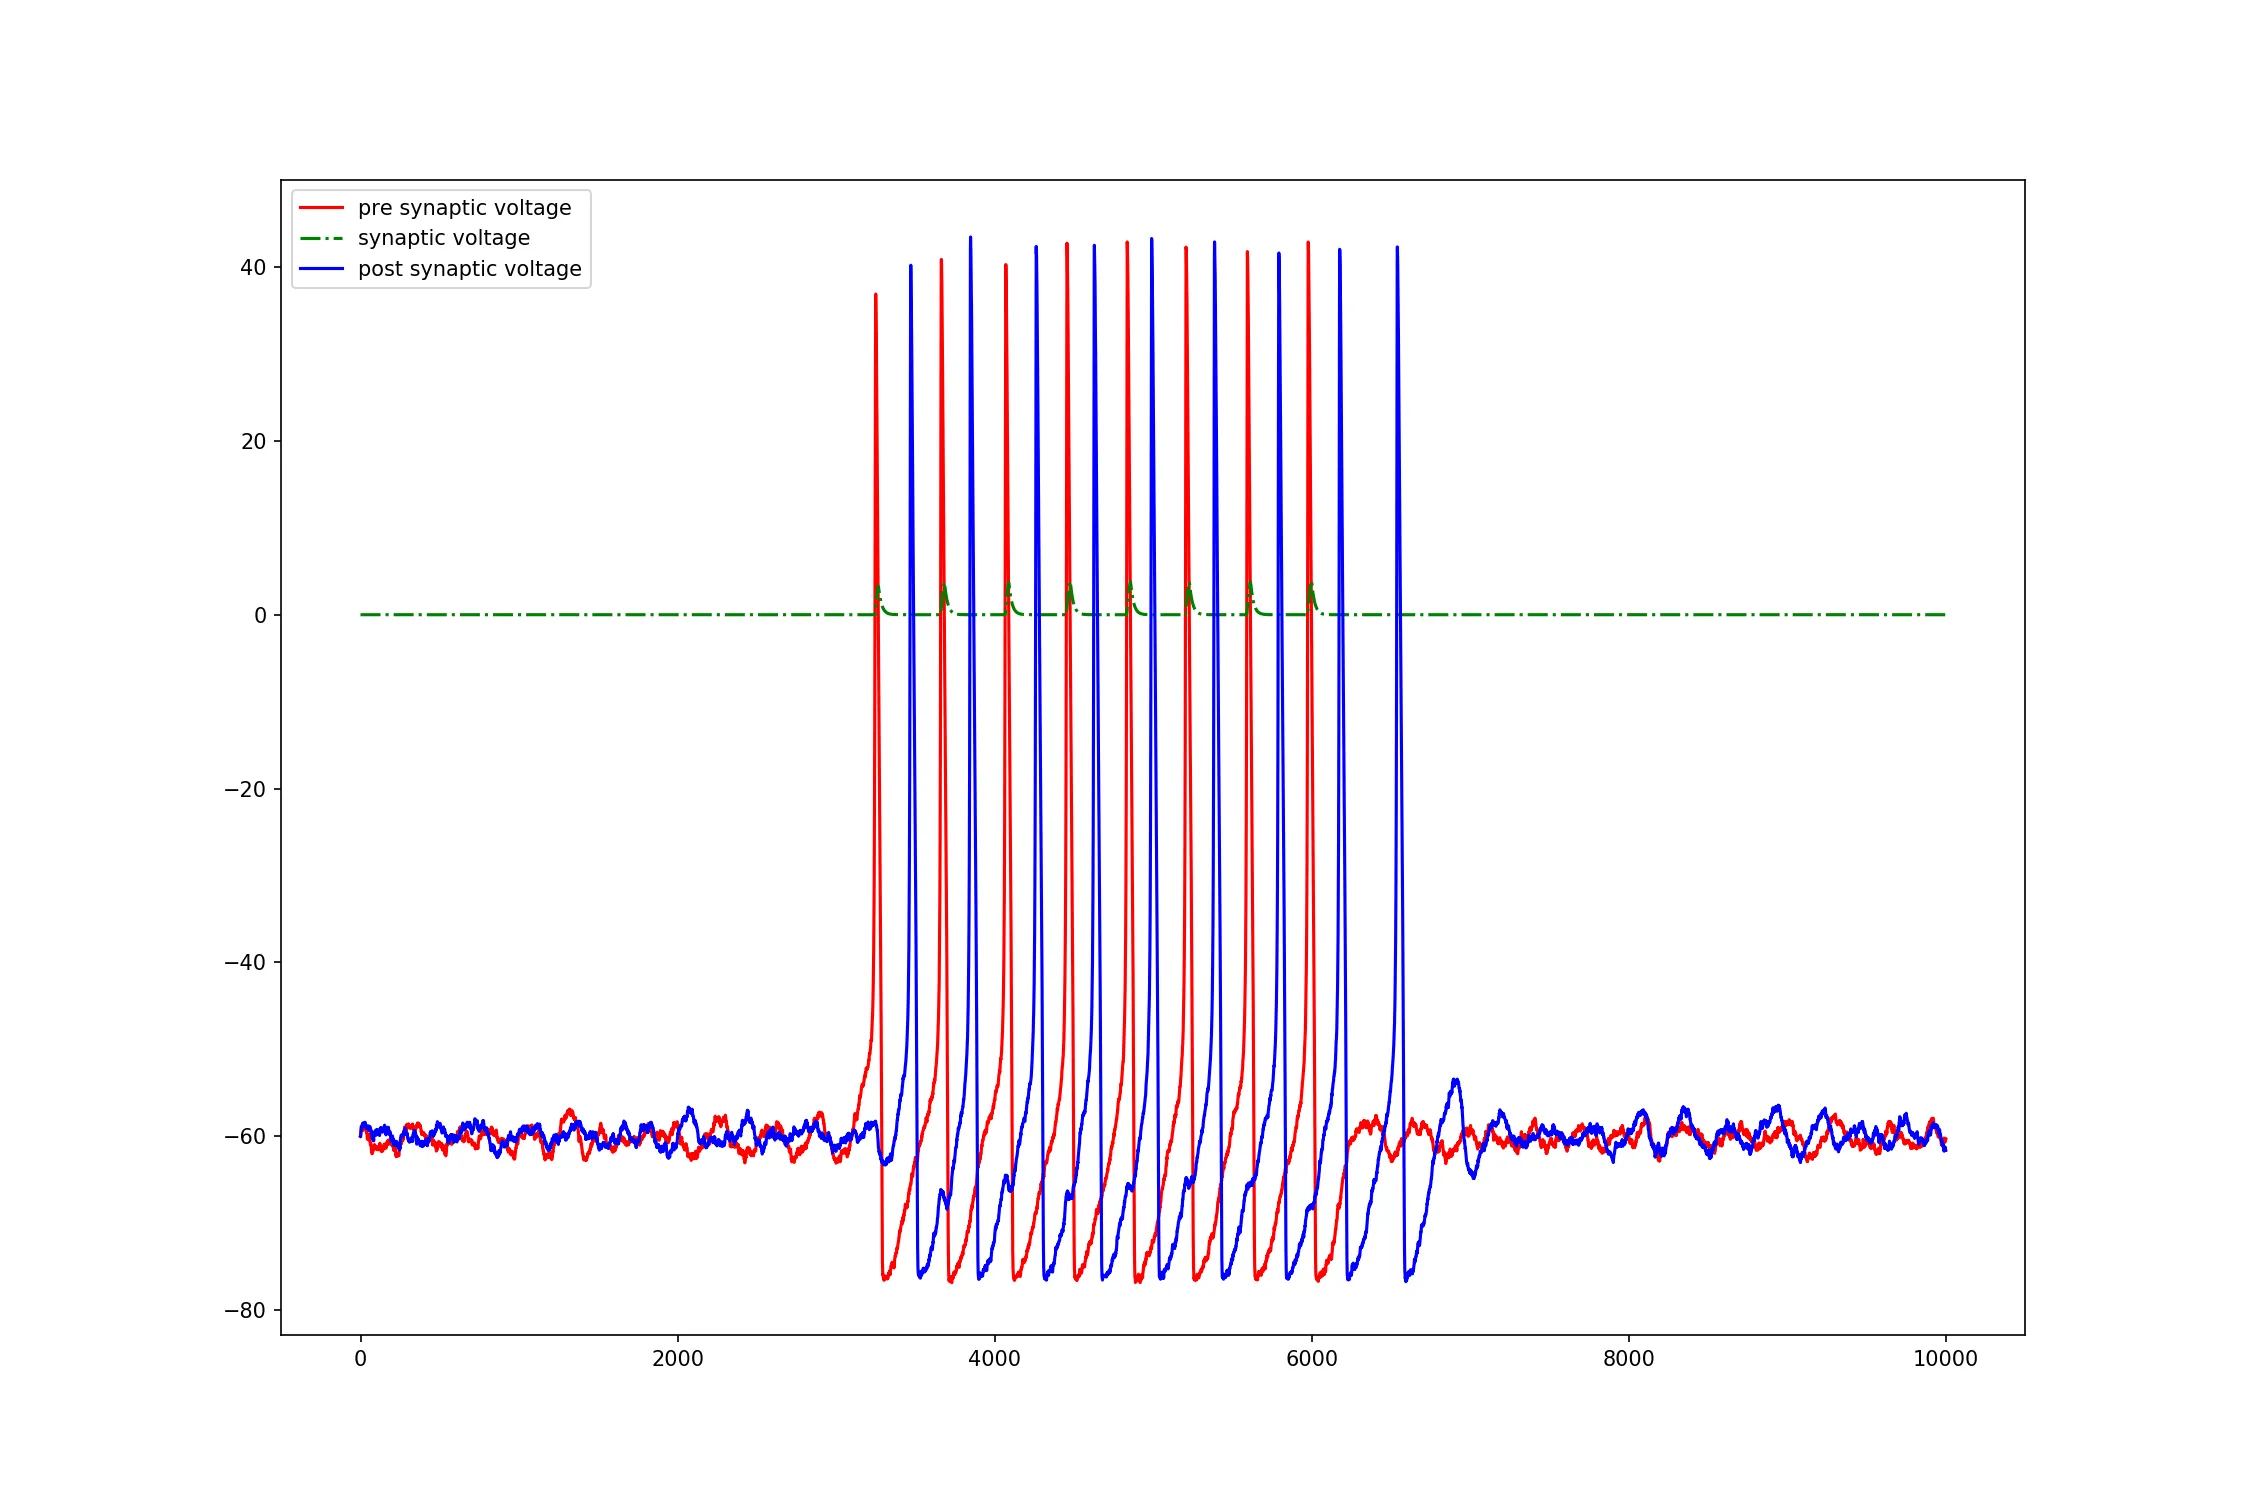Click the 'post synaptic voltage' legend label
The width and height of the screenshot is (2250, 1500).
click(469, 269)
